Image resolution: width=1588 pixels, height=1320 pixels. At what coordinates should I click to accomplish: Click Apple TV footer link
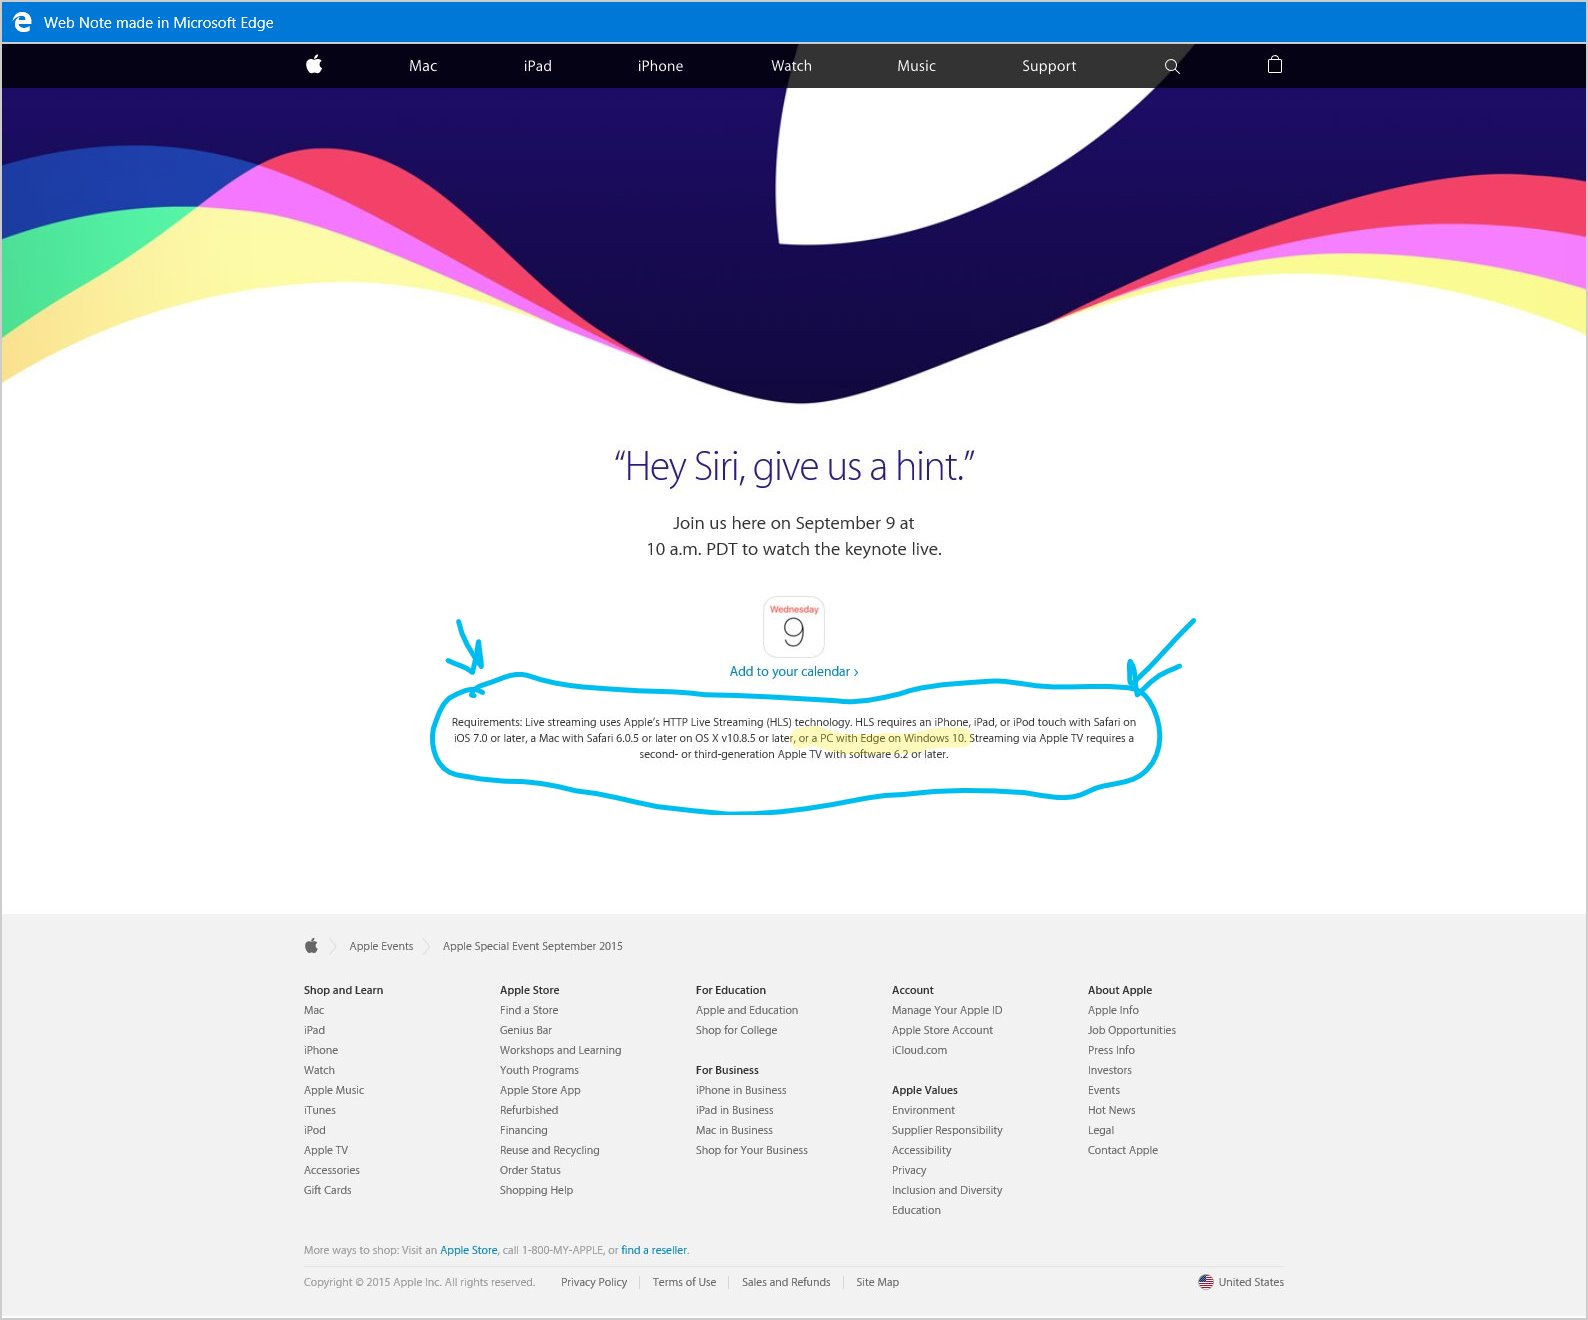[x=326, y=1150]
